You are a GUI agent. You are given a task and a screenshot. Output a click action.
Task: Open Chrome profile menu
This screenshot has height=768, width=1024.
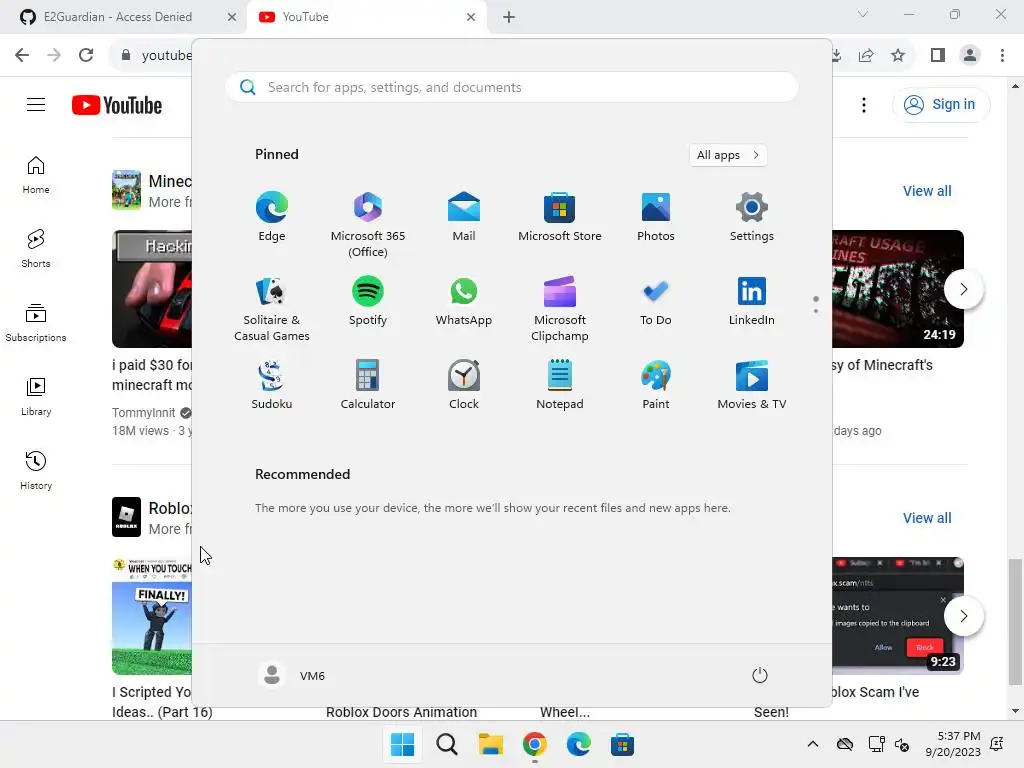(x=970, y=56)
